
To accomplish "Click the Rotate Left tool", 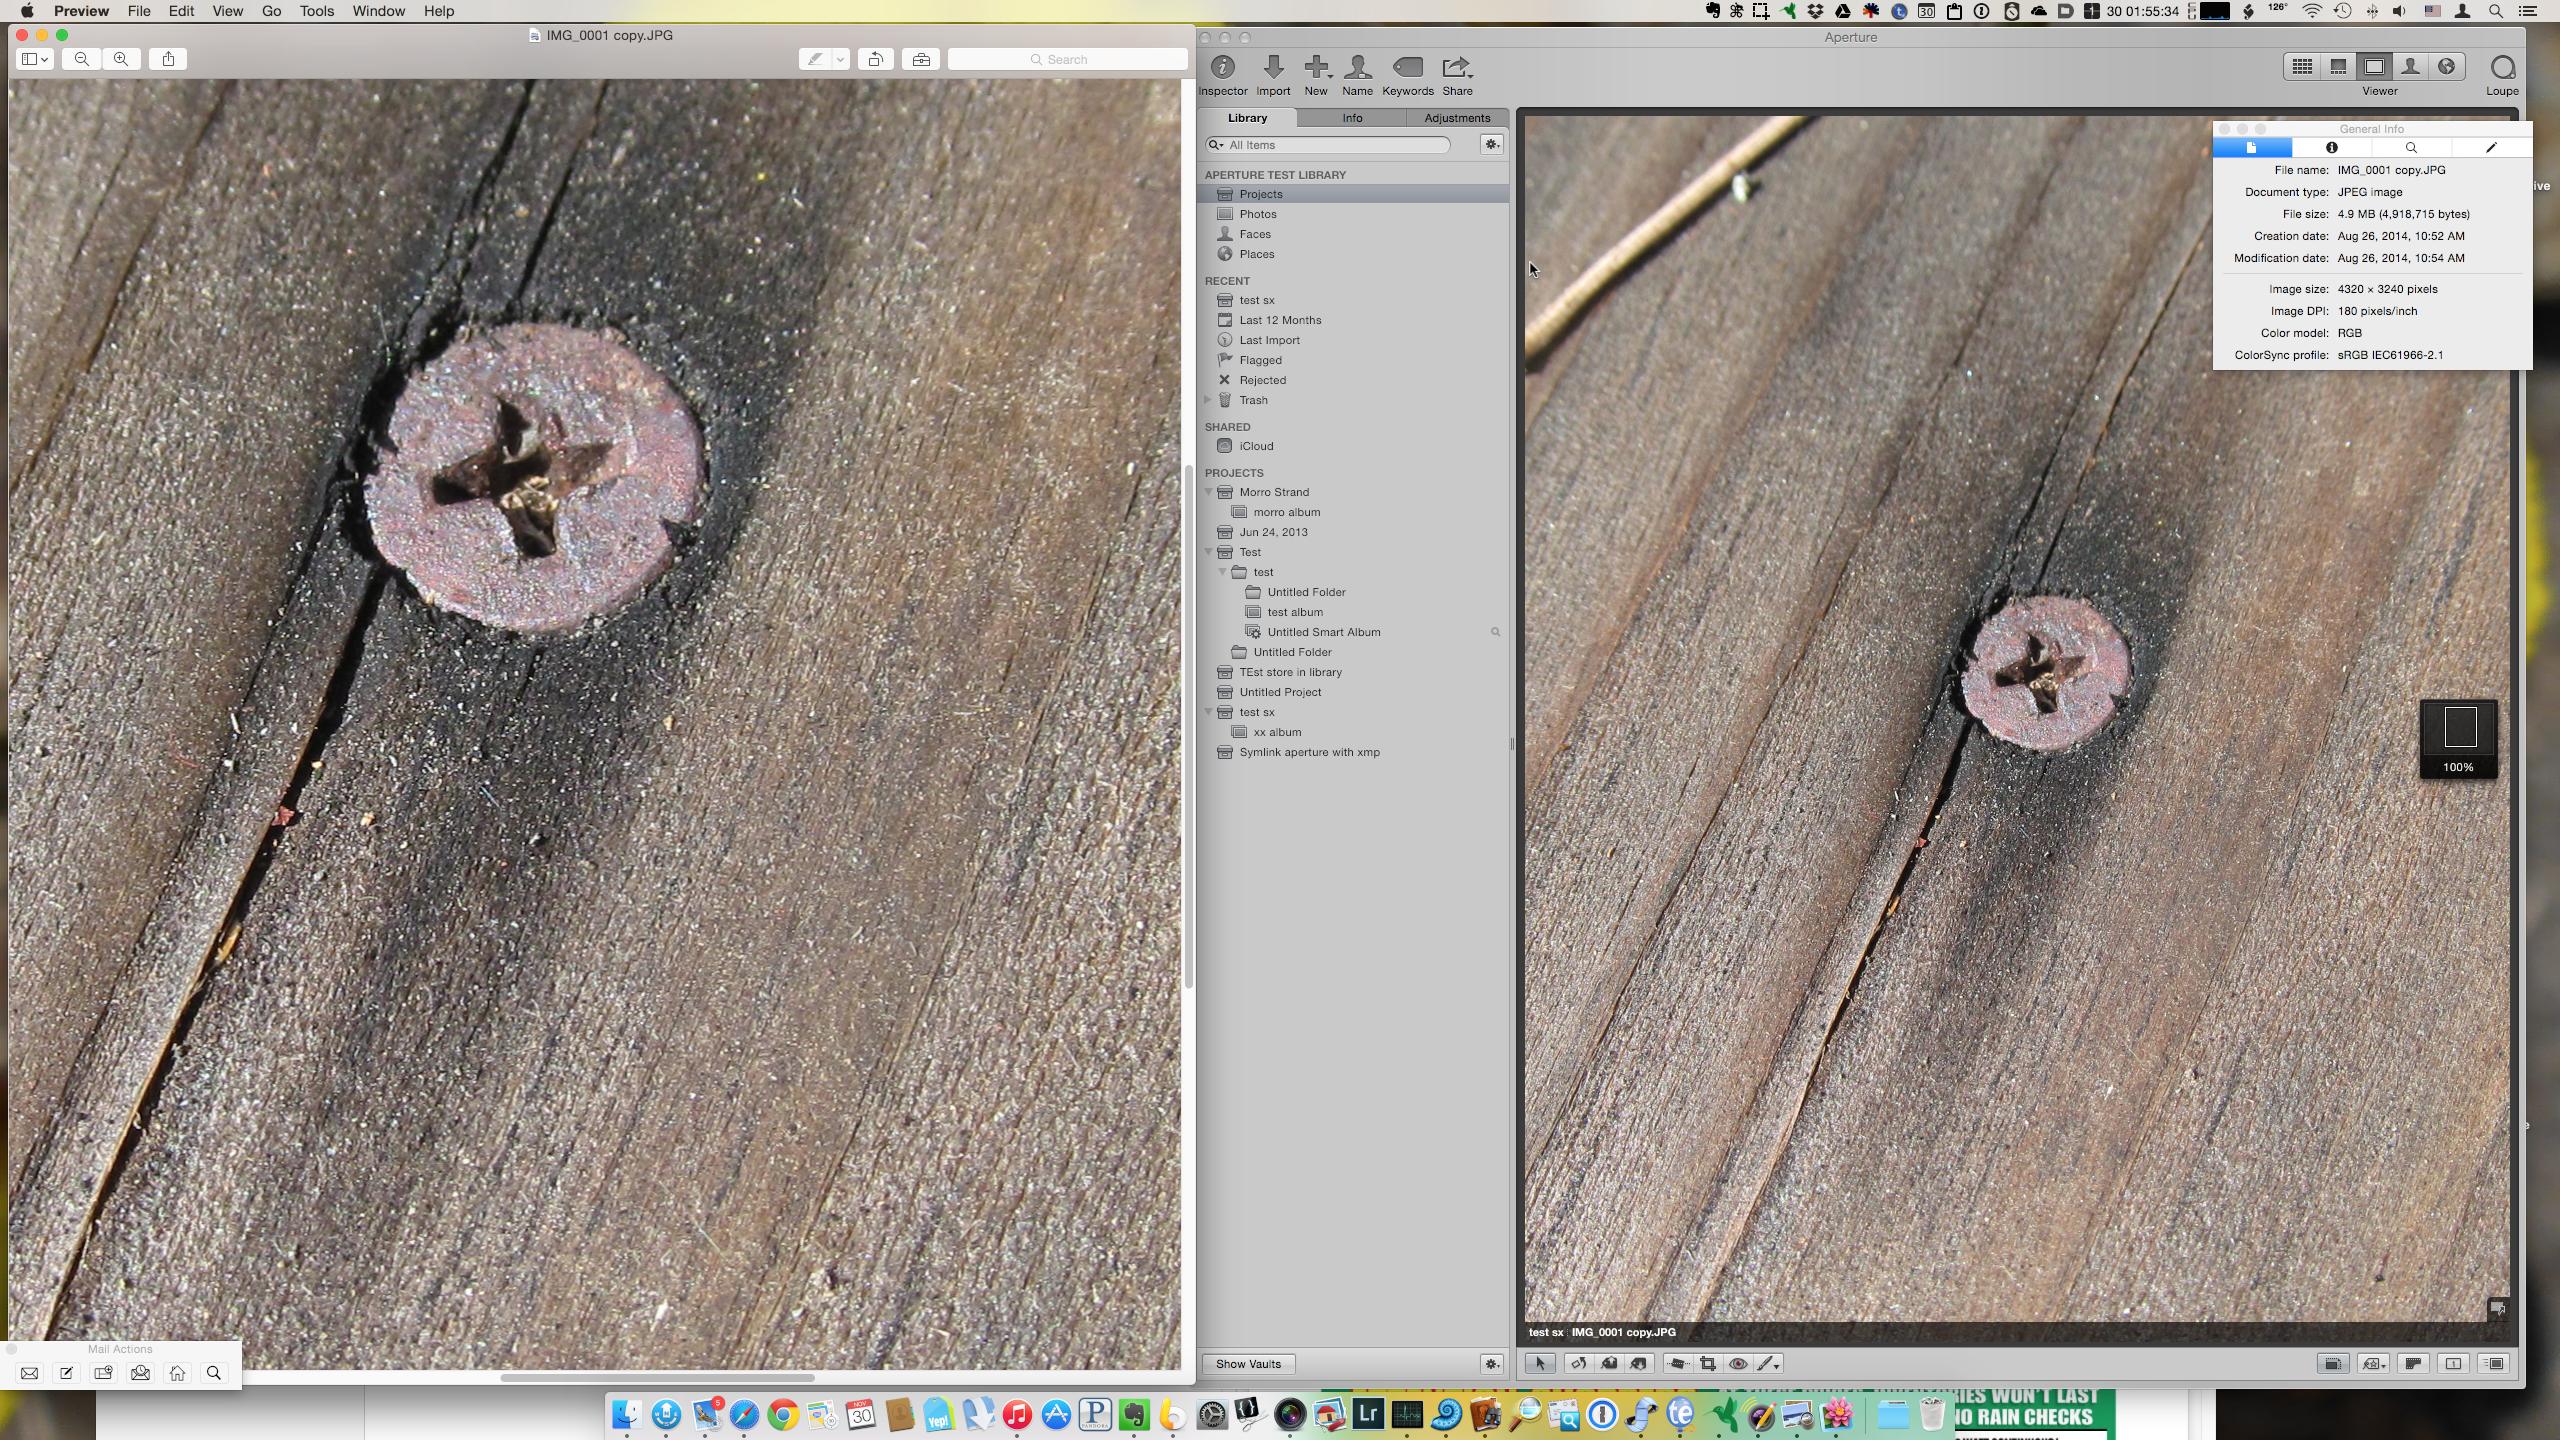I will (1578, 1364).
